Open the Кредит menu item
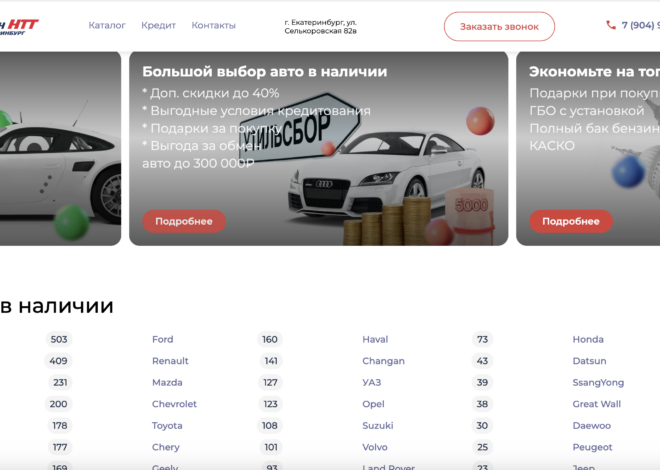 point(158,25)
